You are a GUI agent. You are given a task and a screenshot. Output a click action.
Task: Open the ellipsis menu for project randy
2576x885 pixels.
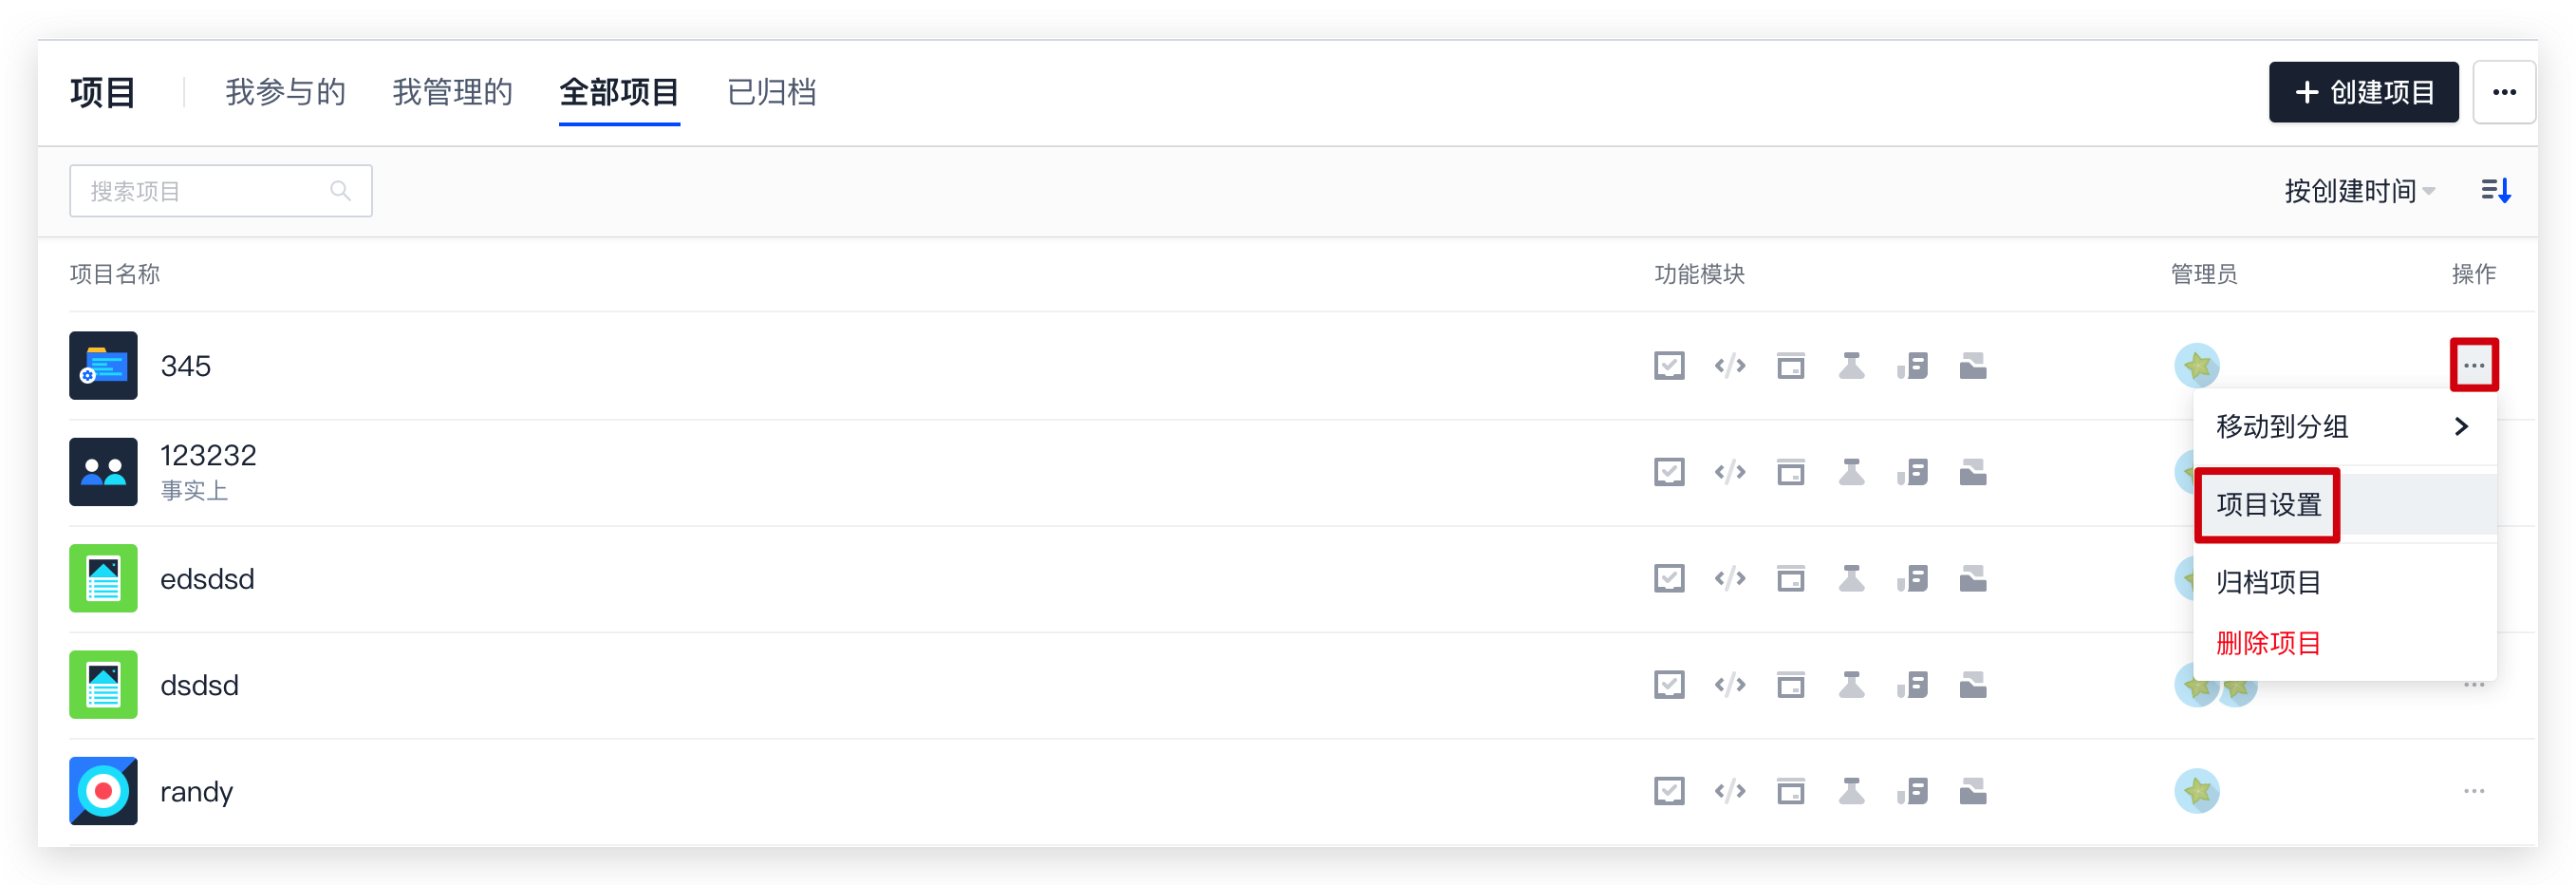pyautogui.click(x=2474, y=791)
